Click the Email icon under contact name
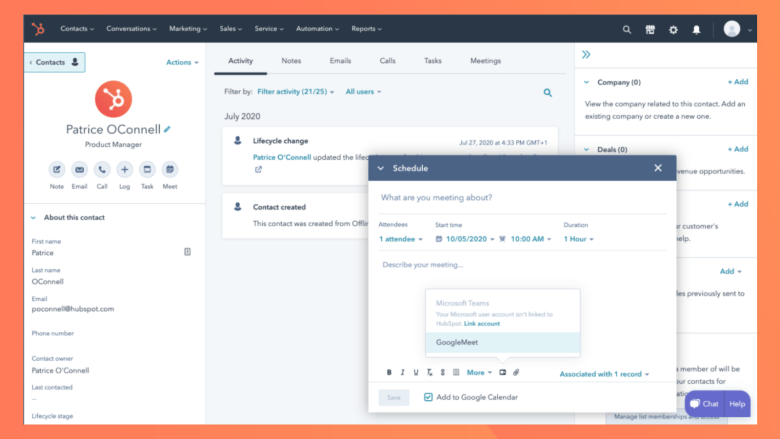Image resolution: width=780 pixels, height=439 pixels. point(79,170)
